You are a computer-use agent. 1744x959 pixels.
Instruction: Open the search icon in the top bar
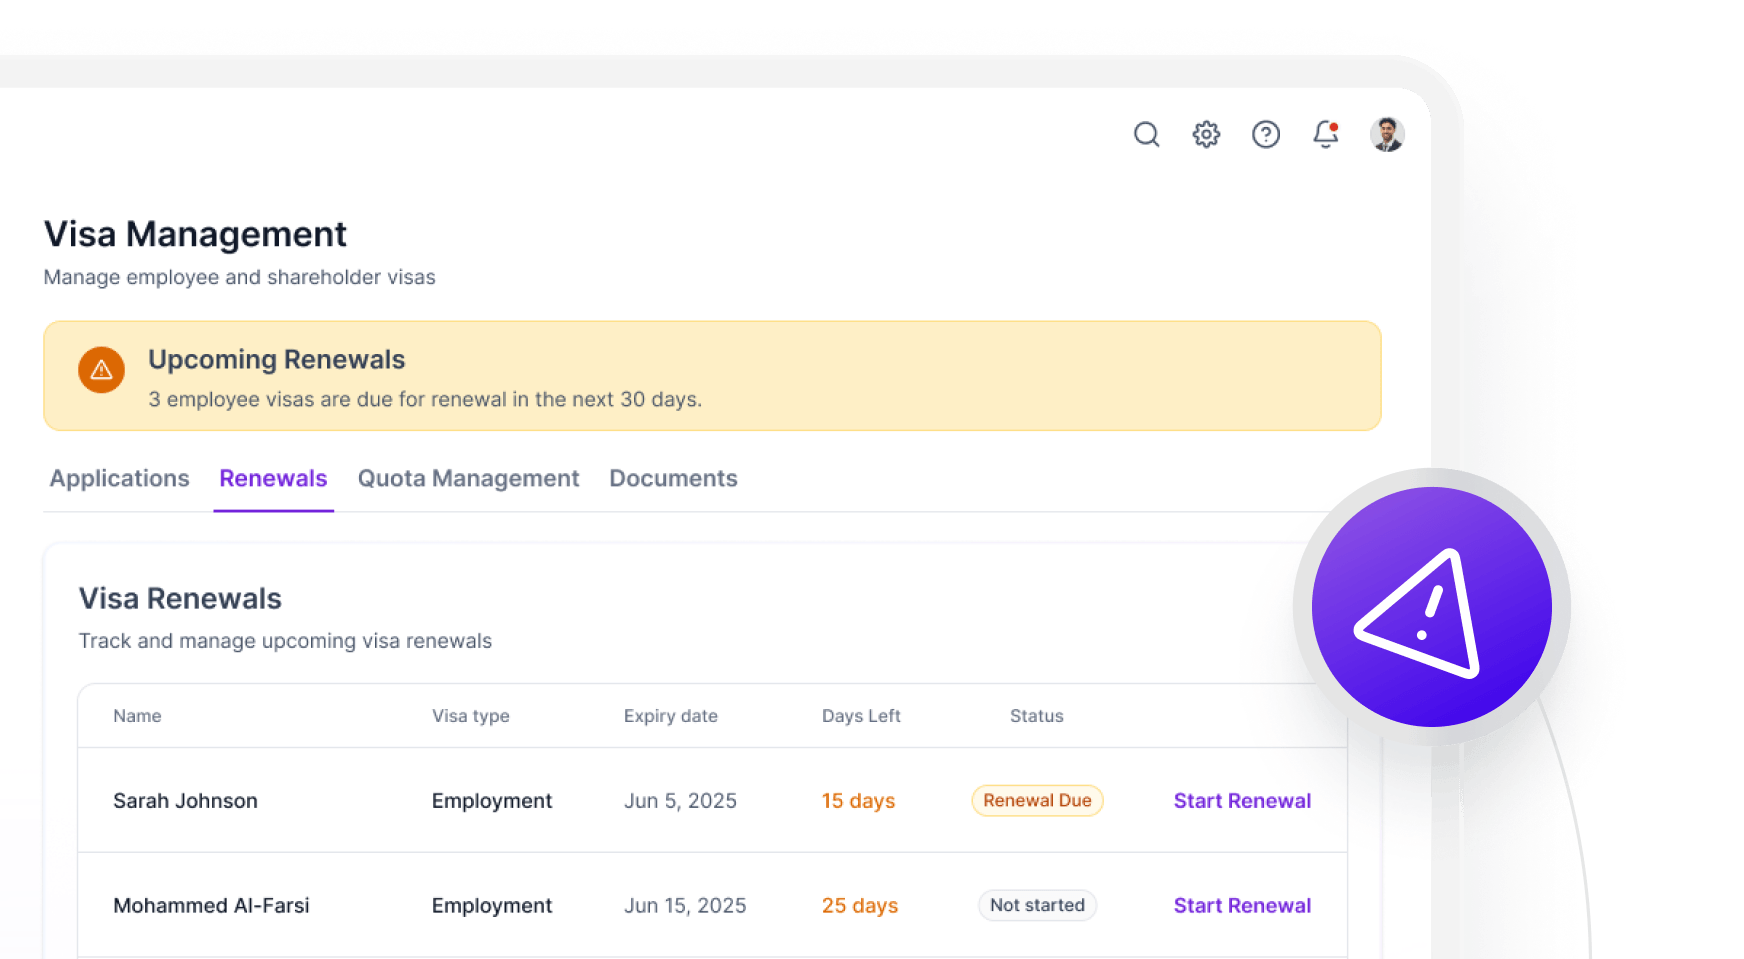pyautogui.click(x=1146, y=134)
